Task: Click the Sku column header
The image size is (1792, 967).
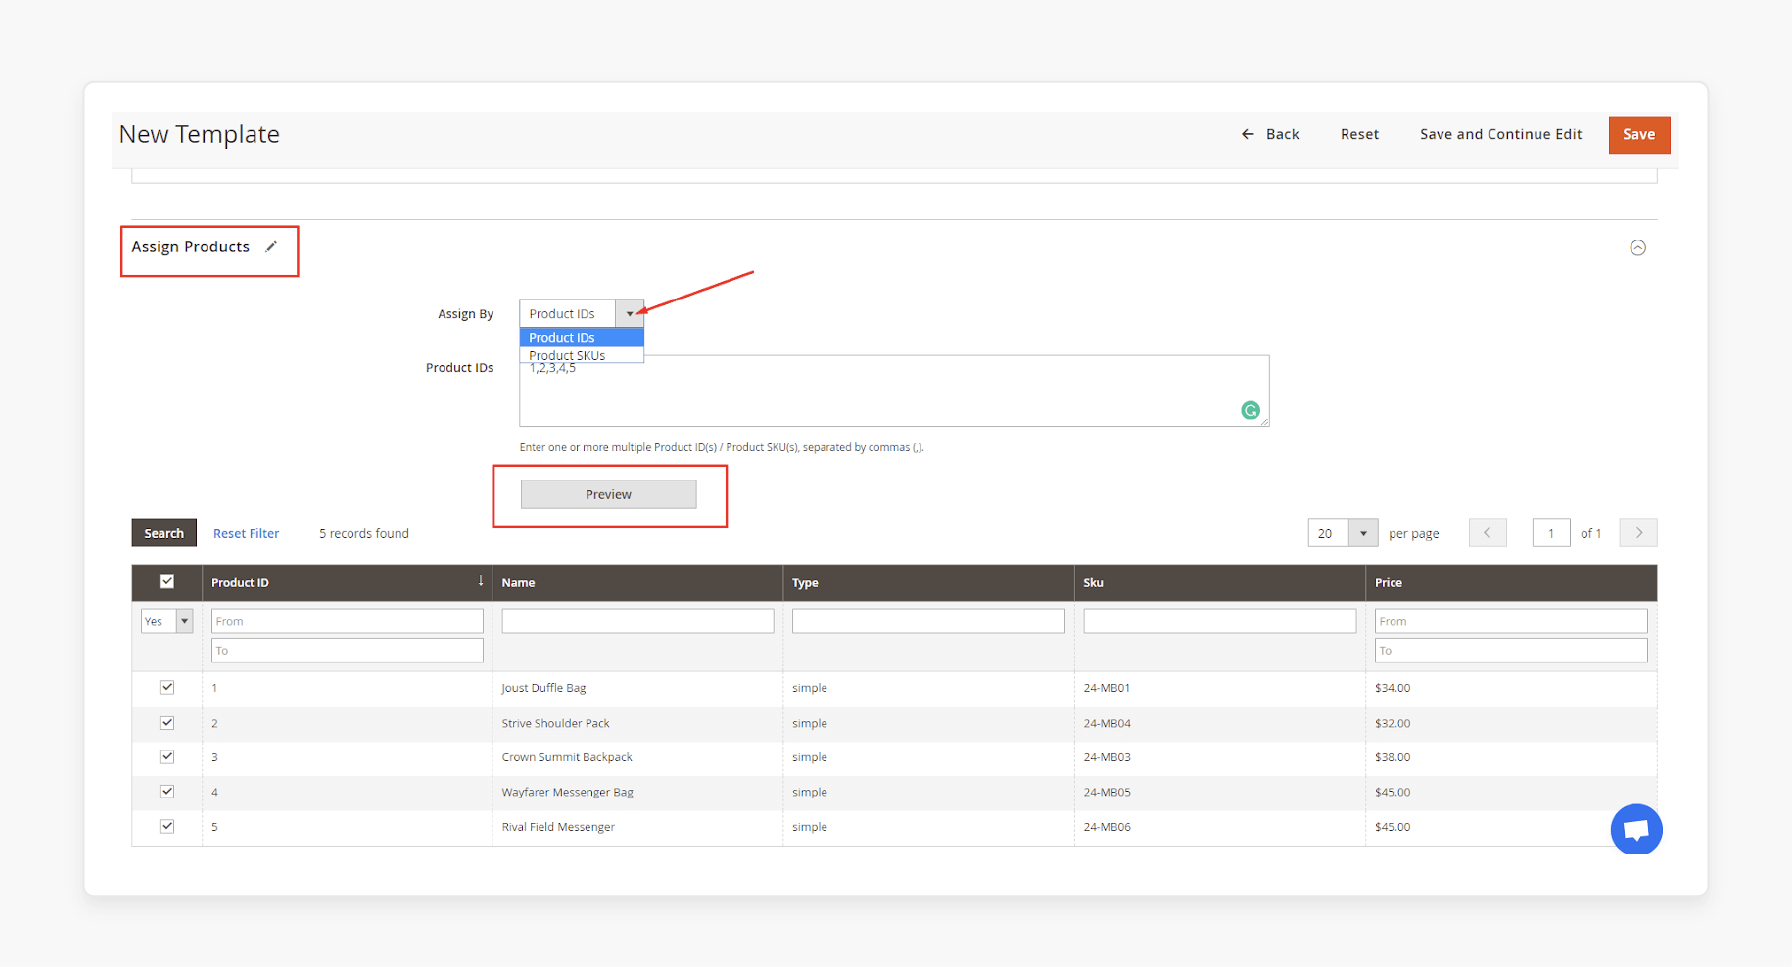Action: point(1220,582)
